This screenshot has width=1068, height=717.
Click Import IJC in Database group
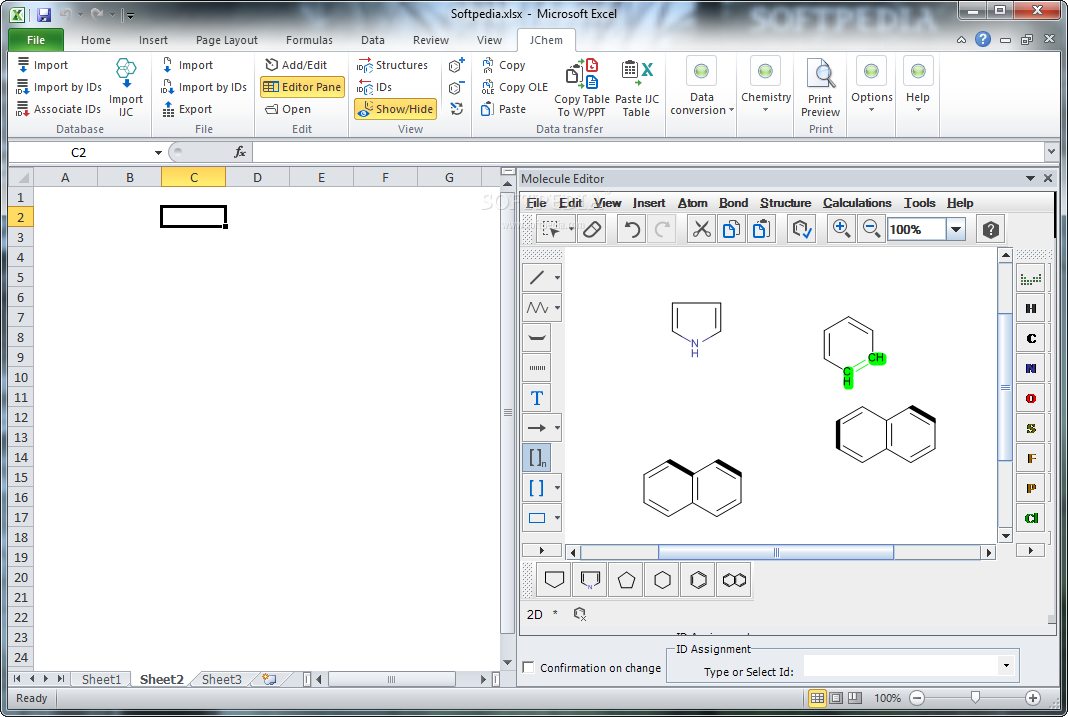click(x=126, y=87)
